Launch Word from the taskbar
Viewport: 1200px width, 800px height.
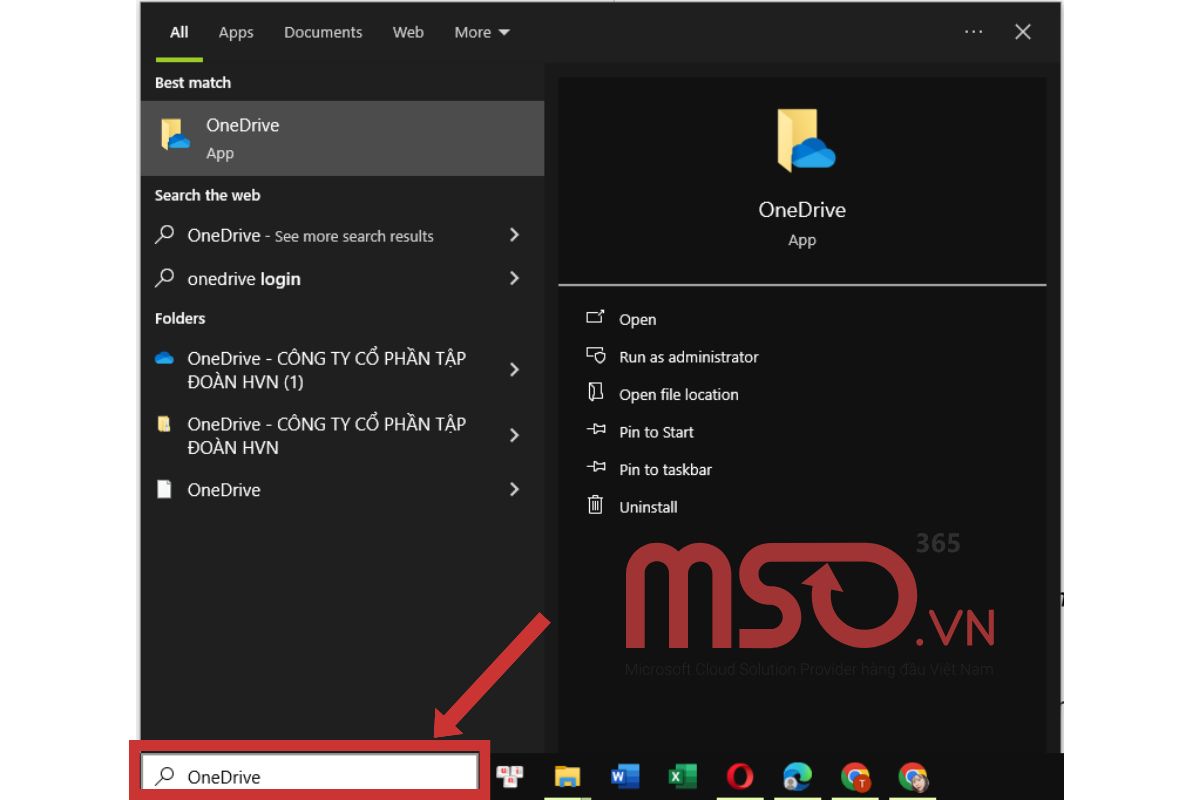625,776
